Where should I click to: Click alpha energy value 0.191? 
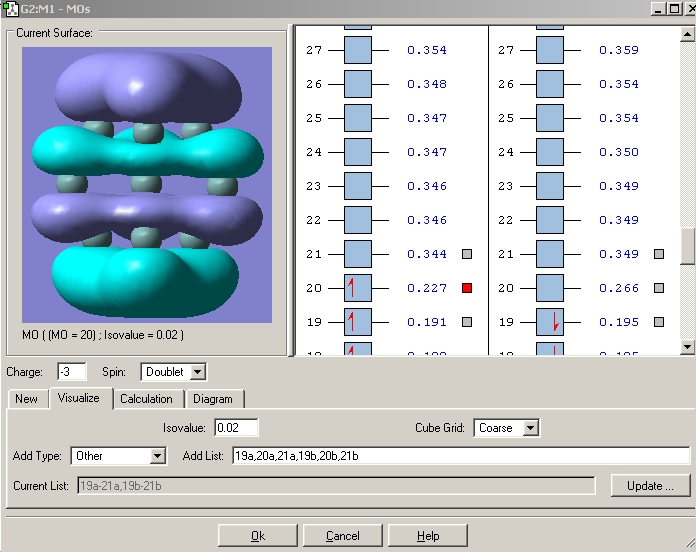[427, 322]
